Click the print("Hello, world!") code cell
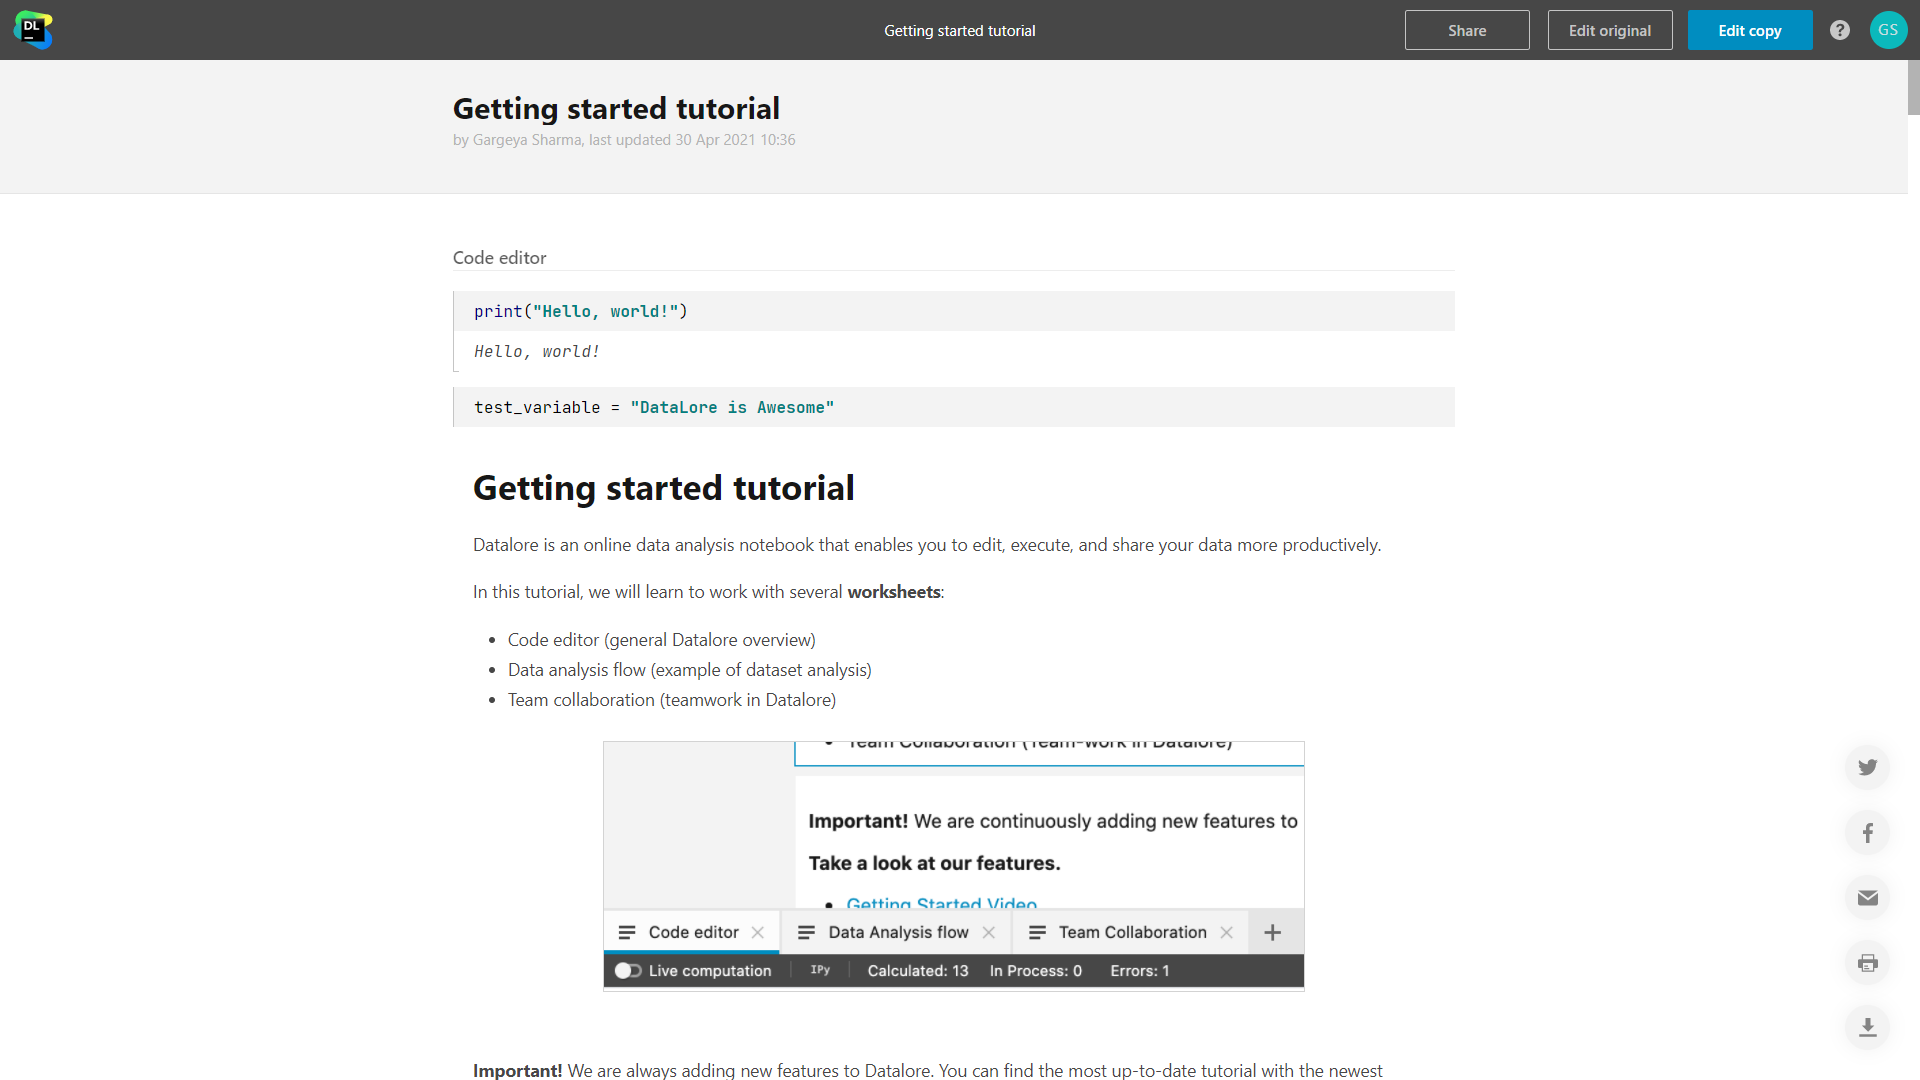Image resolution: width=1920 pixels, height=1080 pixels. (954, 311)
